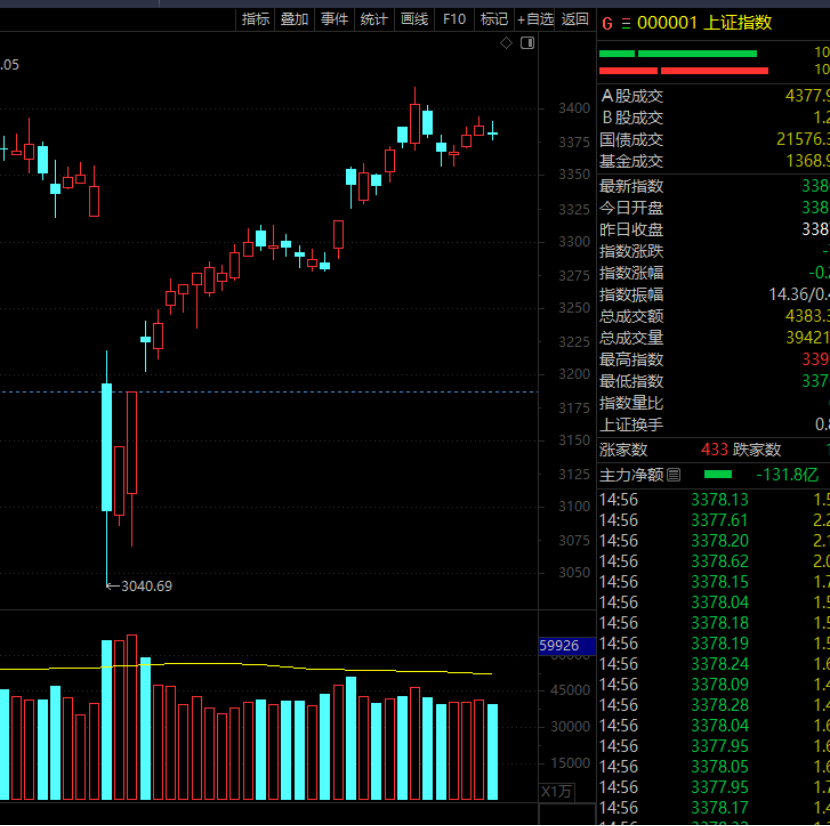This screenshot has height=826, width=830.
Task: Select the tick row priced 3378.28
Action: click(x=714, y=705)
